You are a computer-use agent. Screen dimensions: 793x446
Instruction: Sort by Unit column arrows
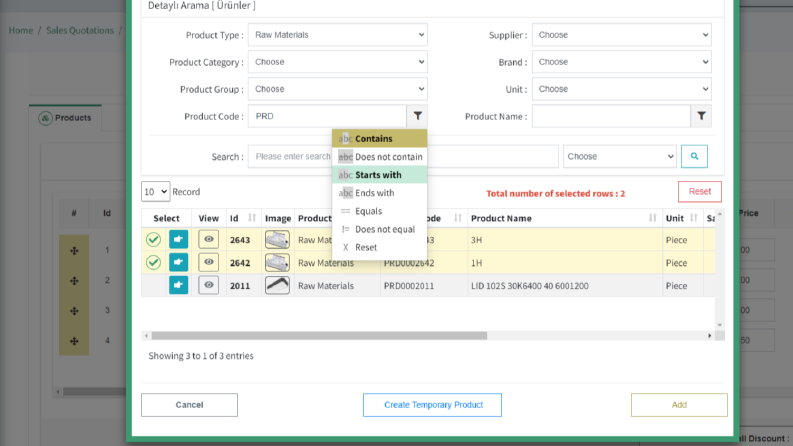tap(693, 218)
